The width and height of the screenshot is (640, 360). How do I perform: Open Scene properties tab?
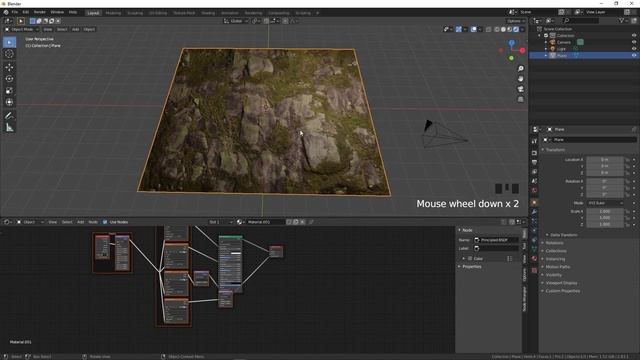534,181
